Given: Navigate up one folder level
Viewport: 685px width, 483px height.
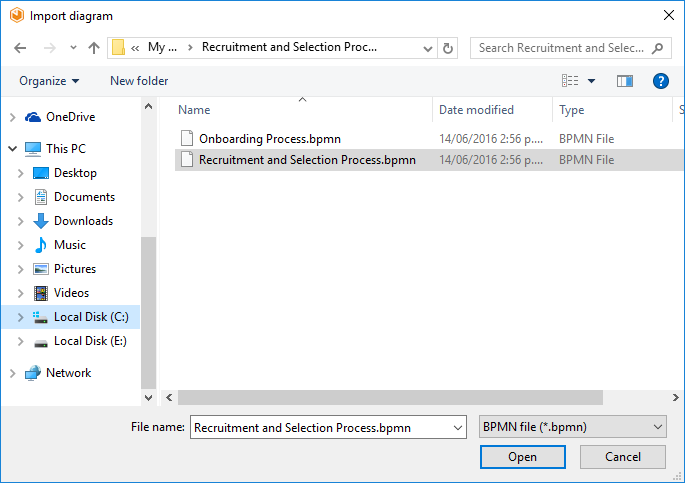Looking at the screenshot, I should [x=94, y=48].
